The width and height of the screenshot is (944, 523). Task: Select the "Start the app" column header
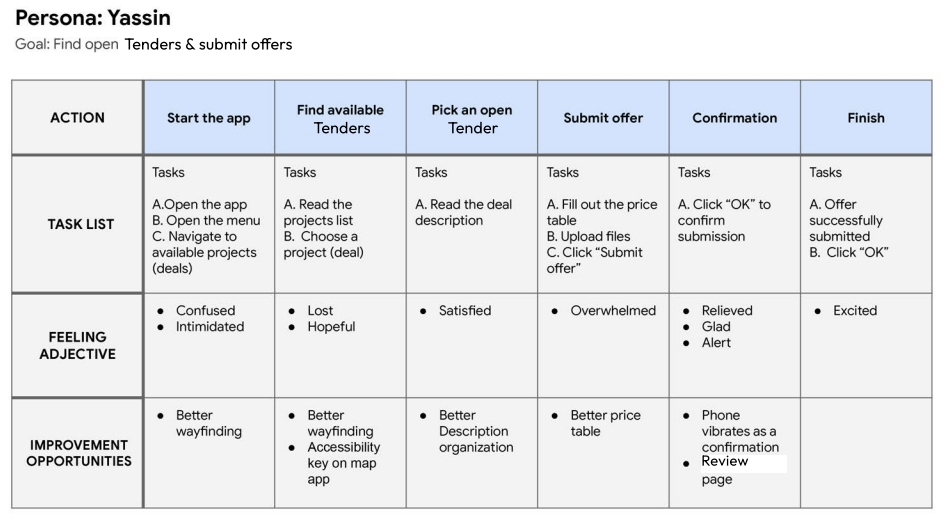pos(209,118)
